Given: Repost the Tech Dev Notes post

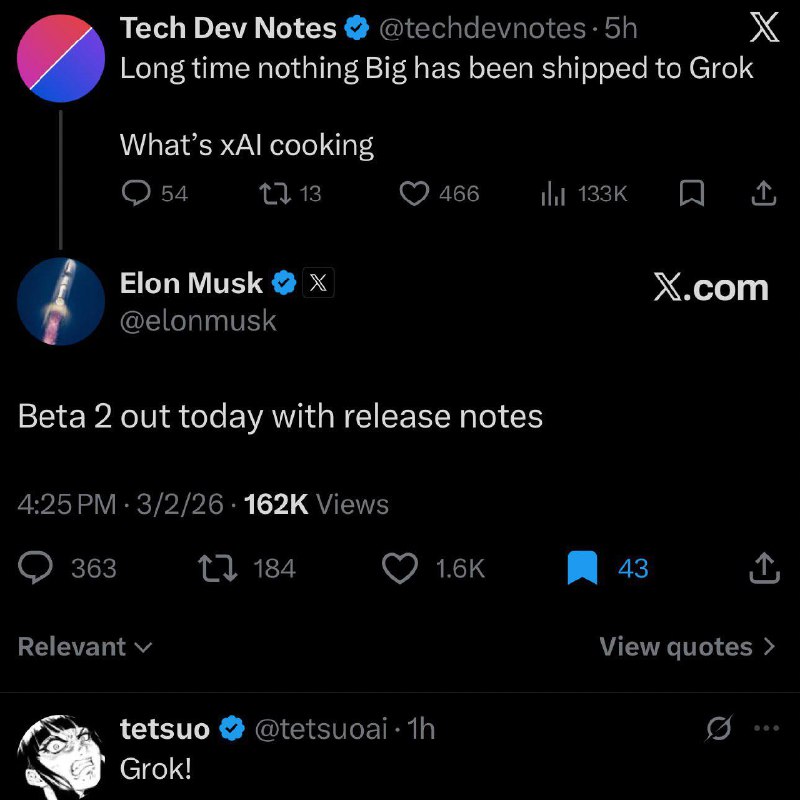Looking at the screenshot, I should 273,193.
